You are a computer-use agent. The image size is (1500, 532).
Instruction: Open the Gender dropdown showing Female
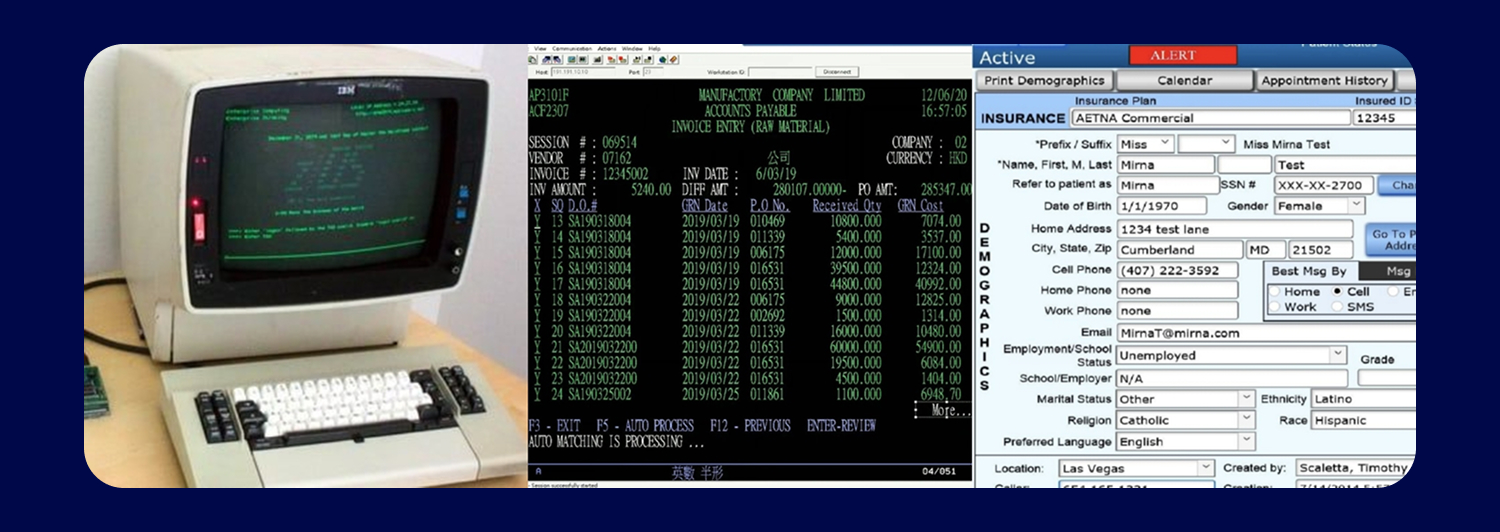1319,206
